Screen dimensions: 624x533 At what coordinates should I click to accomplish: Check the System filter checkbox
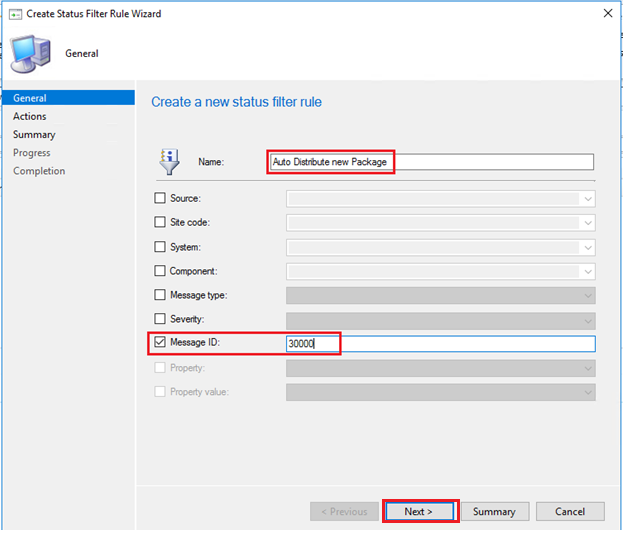(160, 247)
